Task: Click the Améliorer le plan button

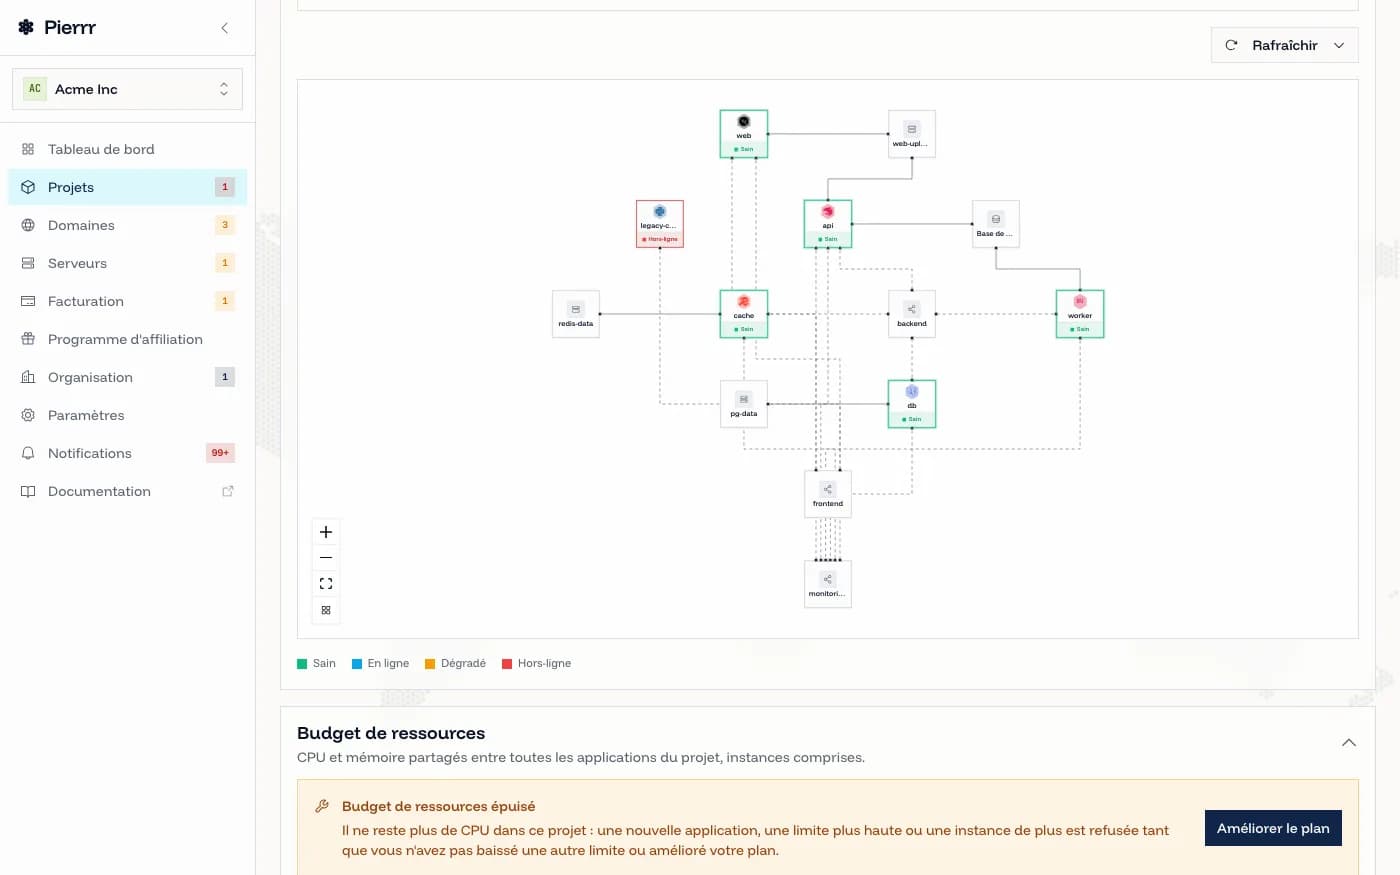Action: click(x=1273, y=828)
